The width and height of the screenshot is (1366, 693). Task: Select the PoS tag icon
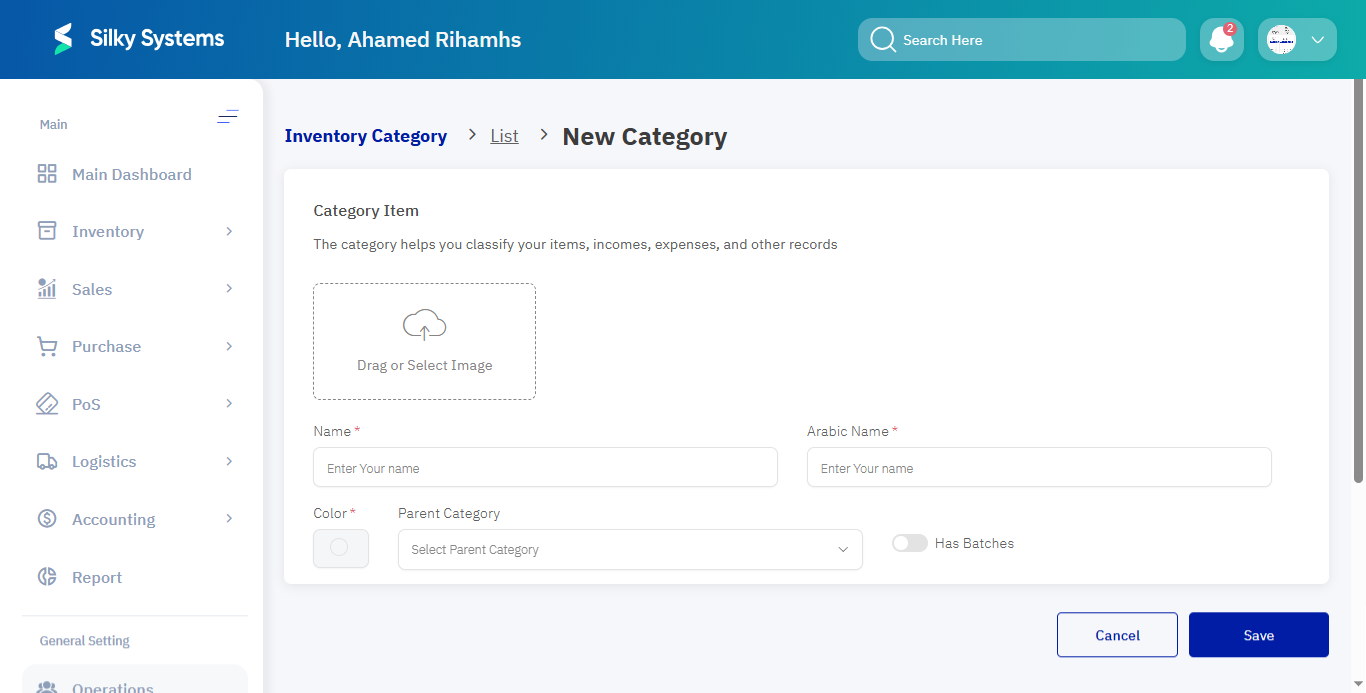(46, 403)
